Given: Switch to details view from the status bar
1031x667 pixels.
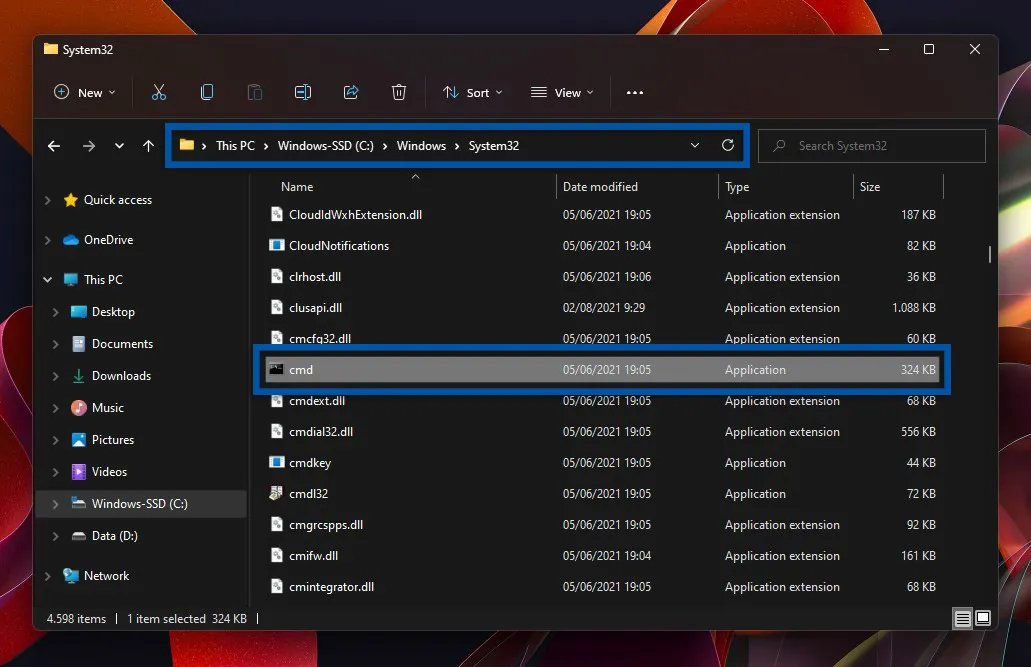Looking at the screenshot, I should click(961, 618).
